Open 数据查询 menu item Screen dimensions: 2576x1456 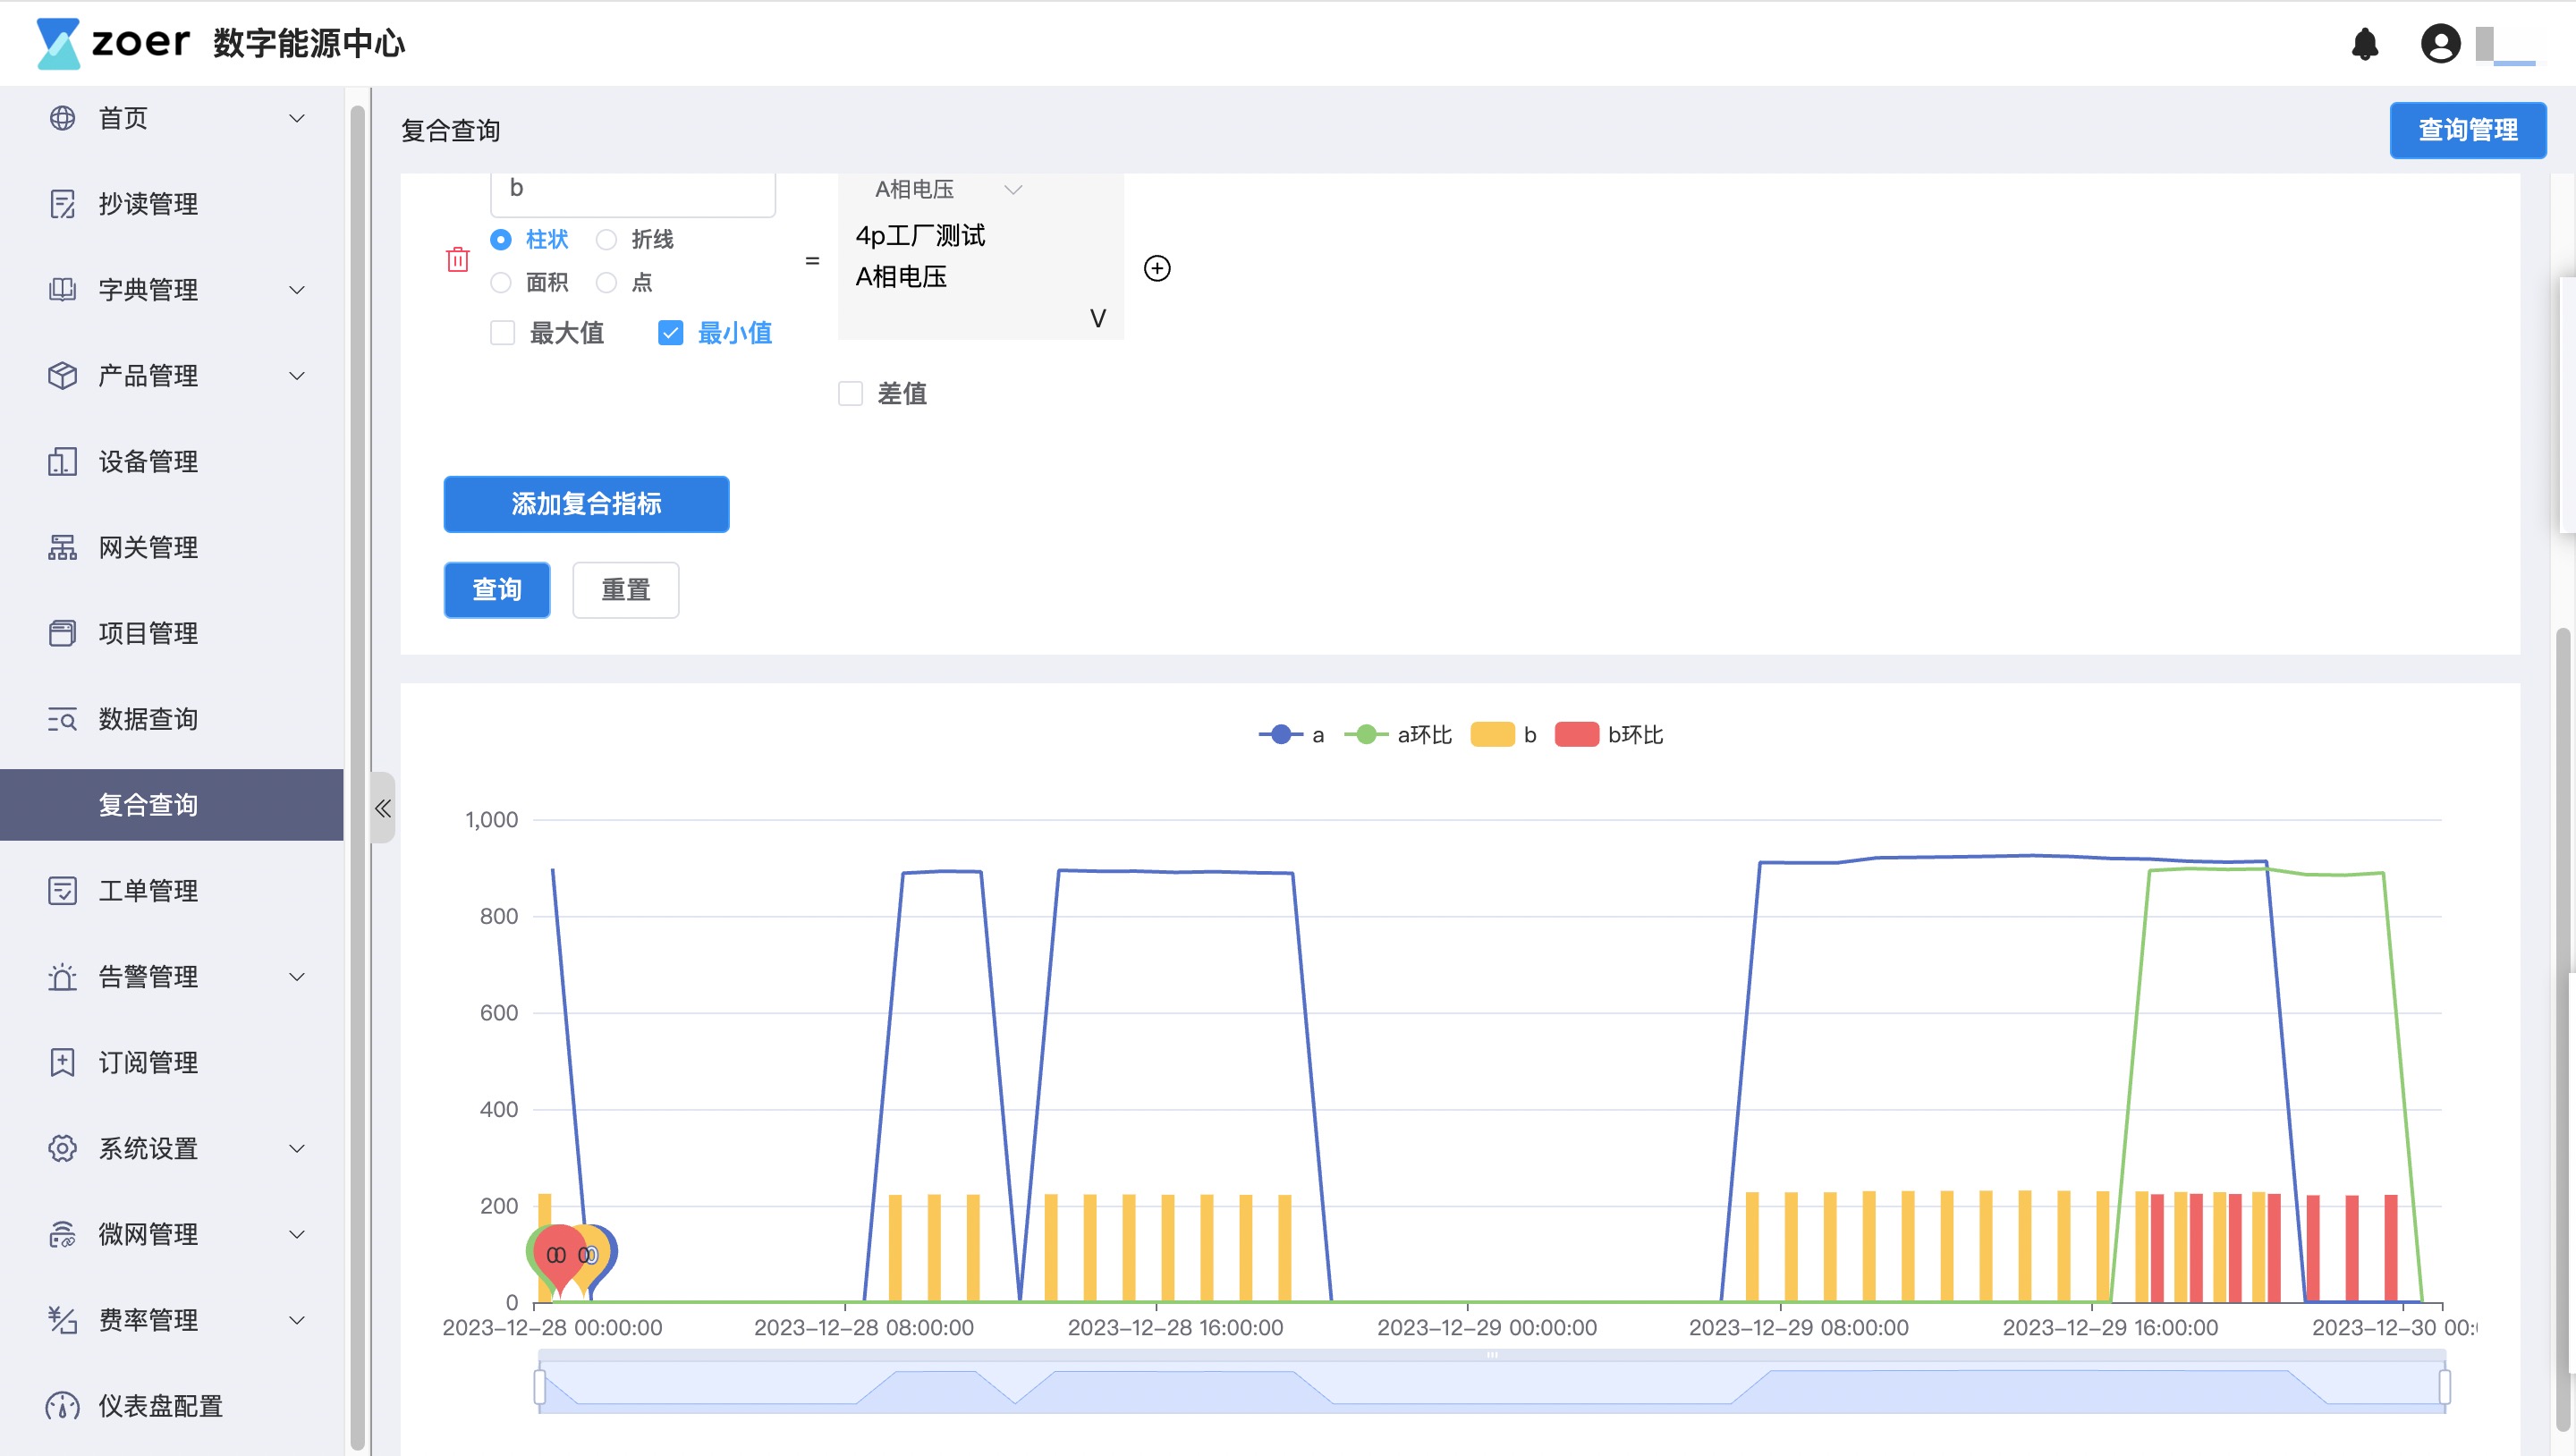[172, 719]
